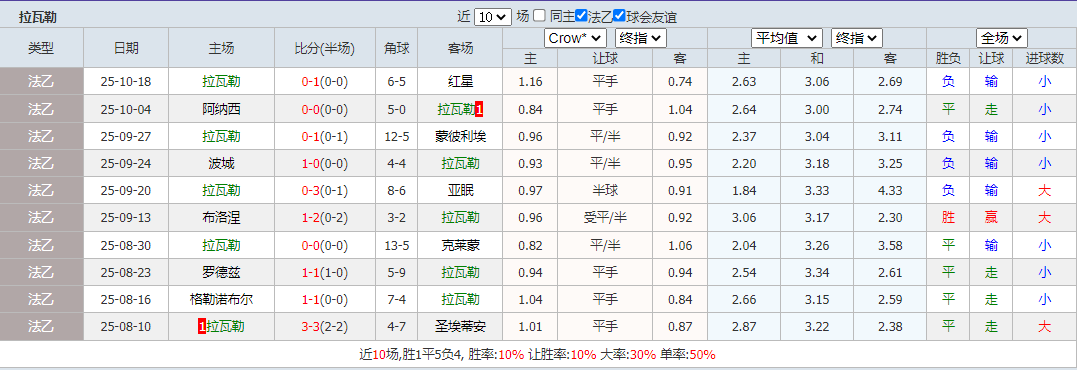Screen dimensions: 1081x370
Task: Open the 0-3(0-1) score against 亚眠
Action: coord(325,191)
